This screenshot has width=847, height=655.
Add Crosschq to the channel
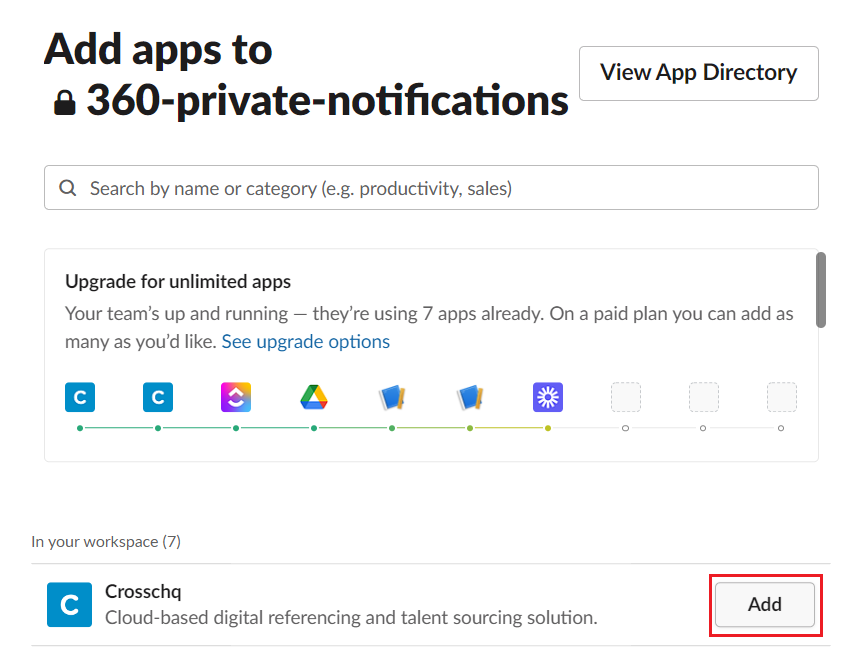pyautogui.click(x=764, y=604)
